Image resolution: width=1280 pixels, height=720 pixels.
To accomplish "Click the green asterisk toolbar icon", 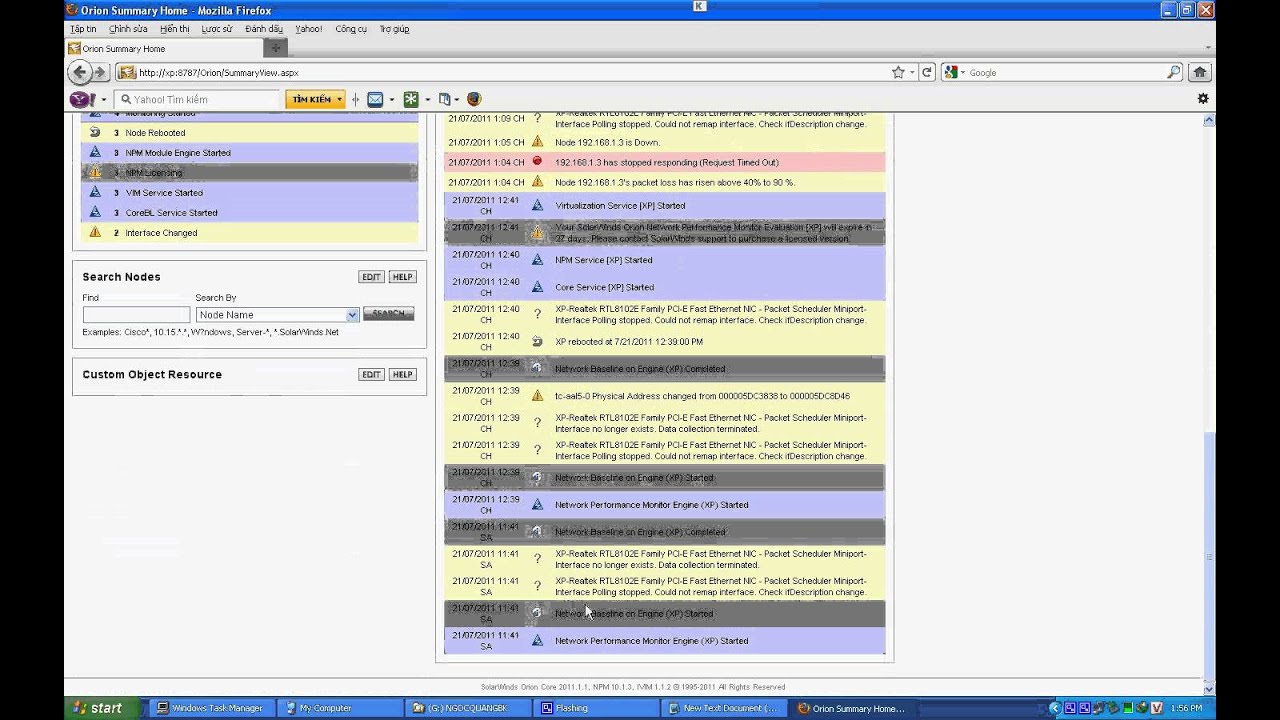I will coord(411,99).
